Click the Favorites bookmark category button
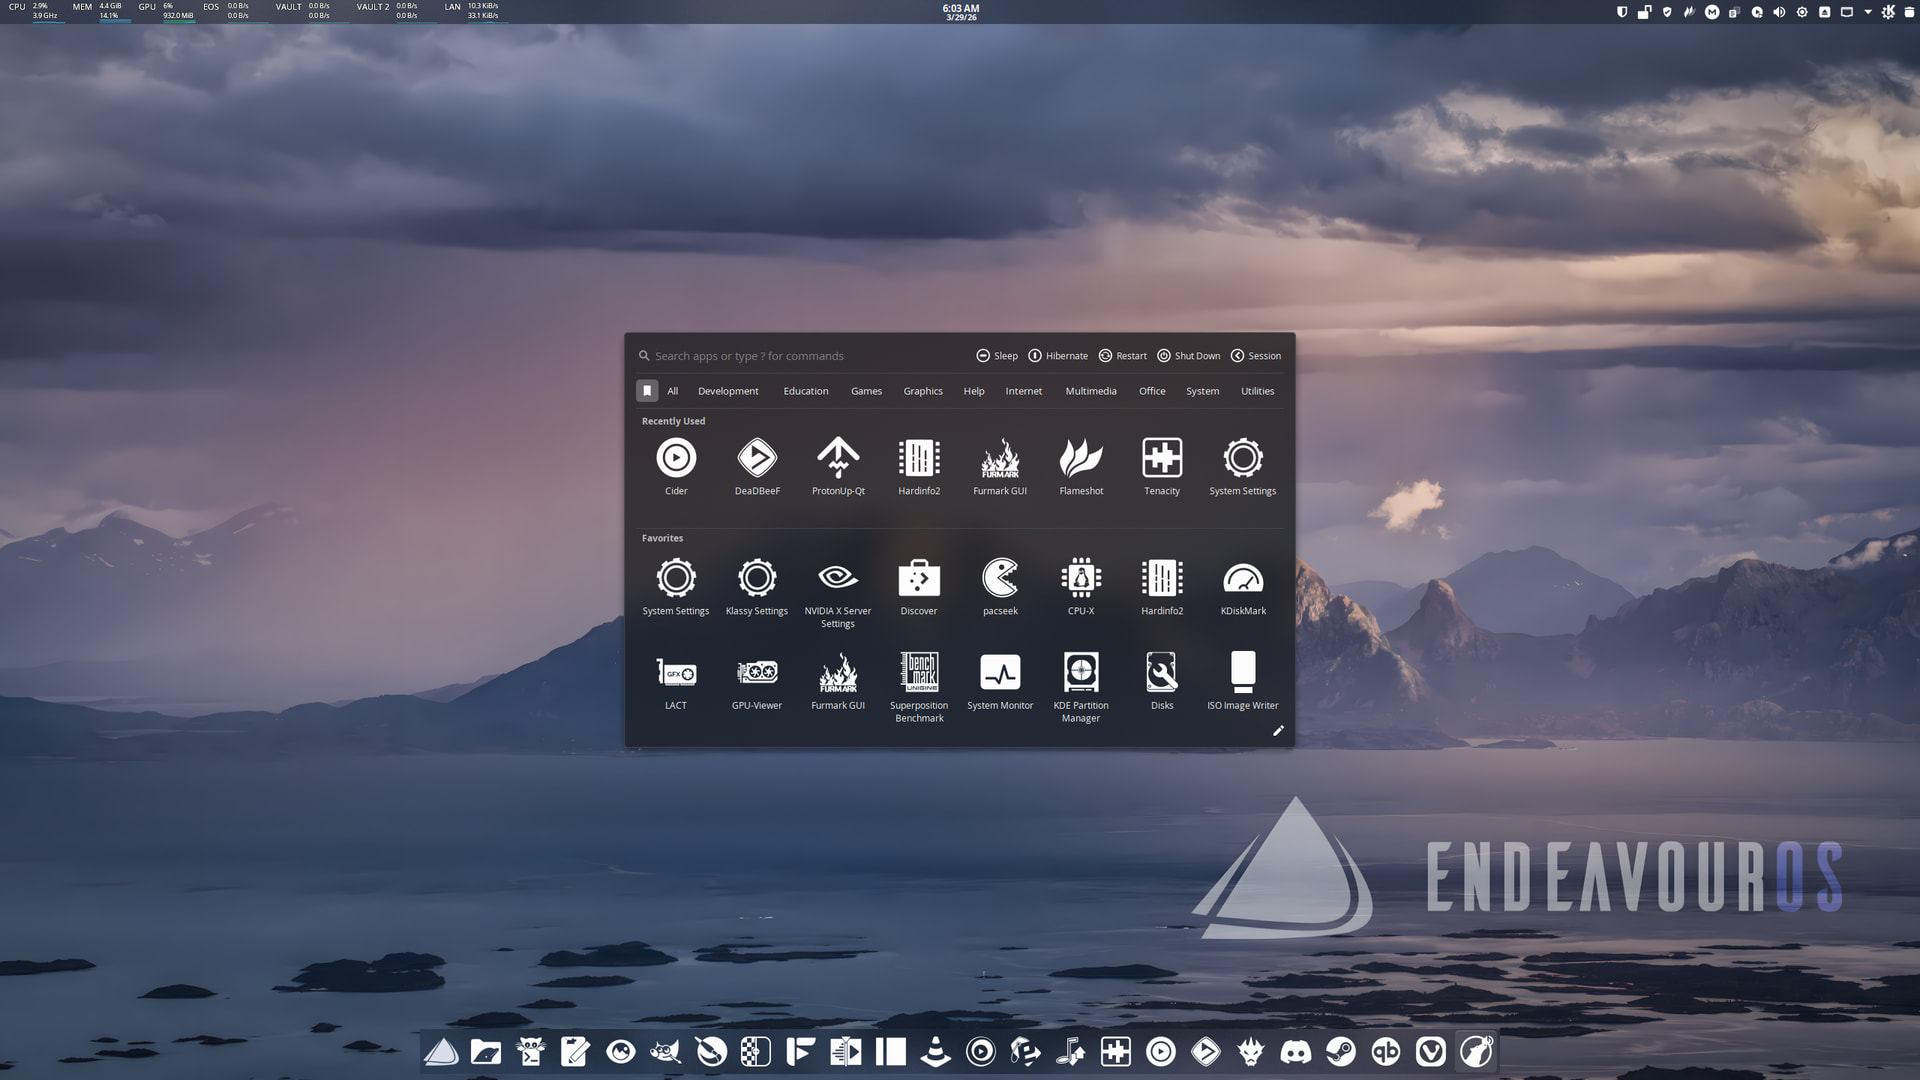The width and height of the screenshot is (1920, 1080). tap(647, 391)
